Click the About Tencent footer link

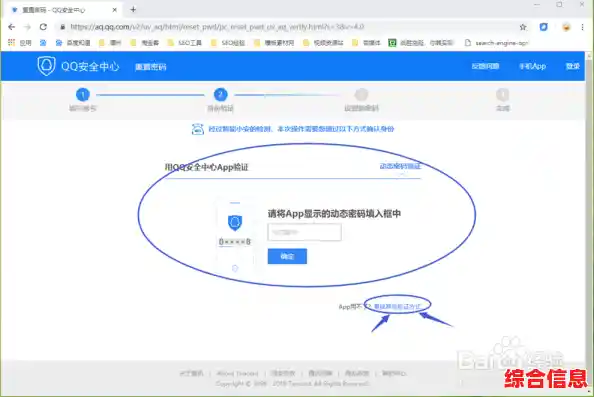238,374
